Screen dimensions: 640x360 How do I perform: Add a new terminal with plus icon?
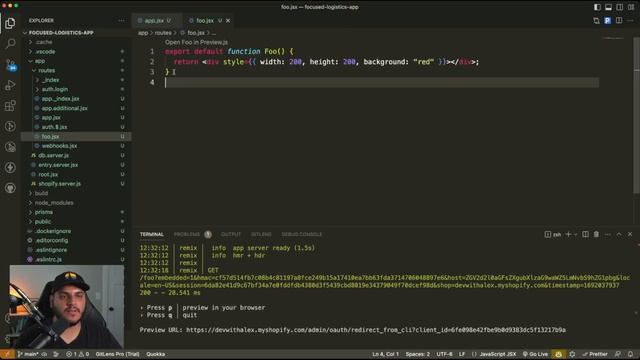[568, 234]
